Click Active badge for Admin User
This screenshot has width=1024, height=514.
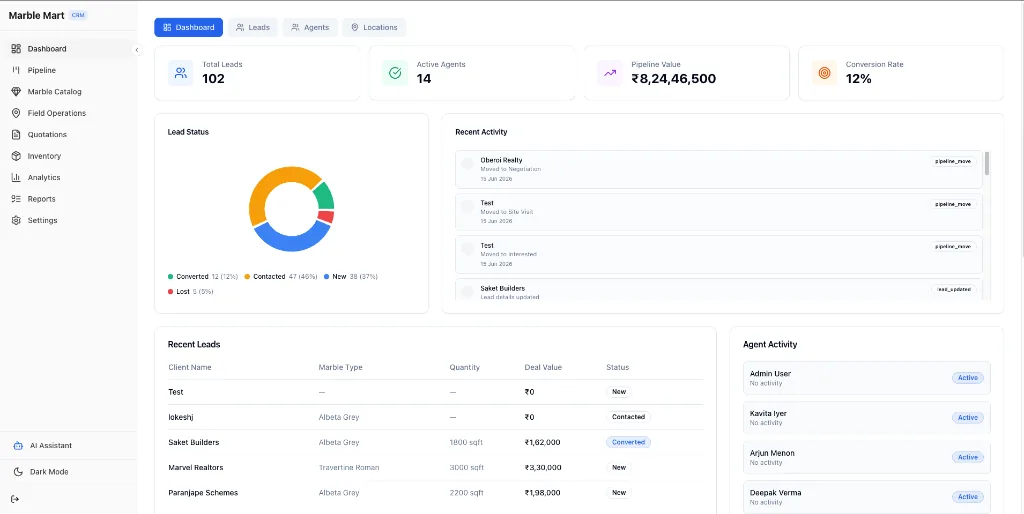click(967, 378)
